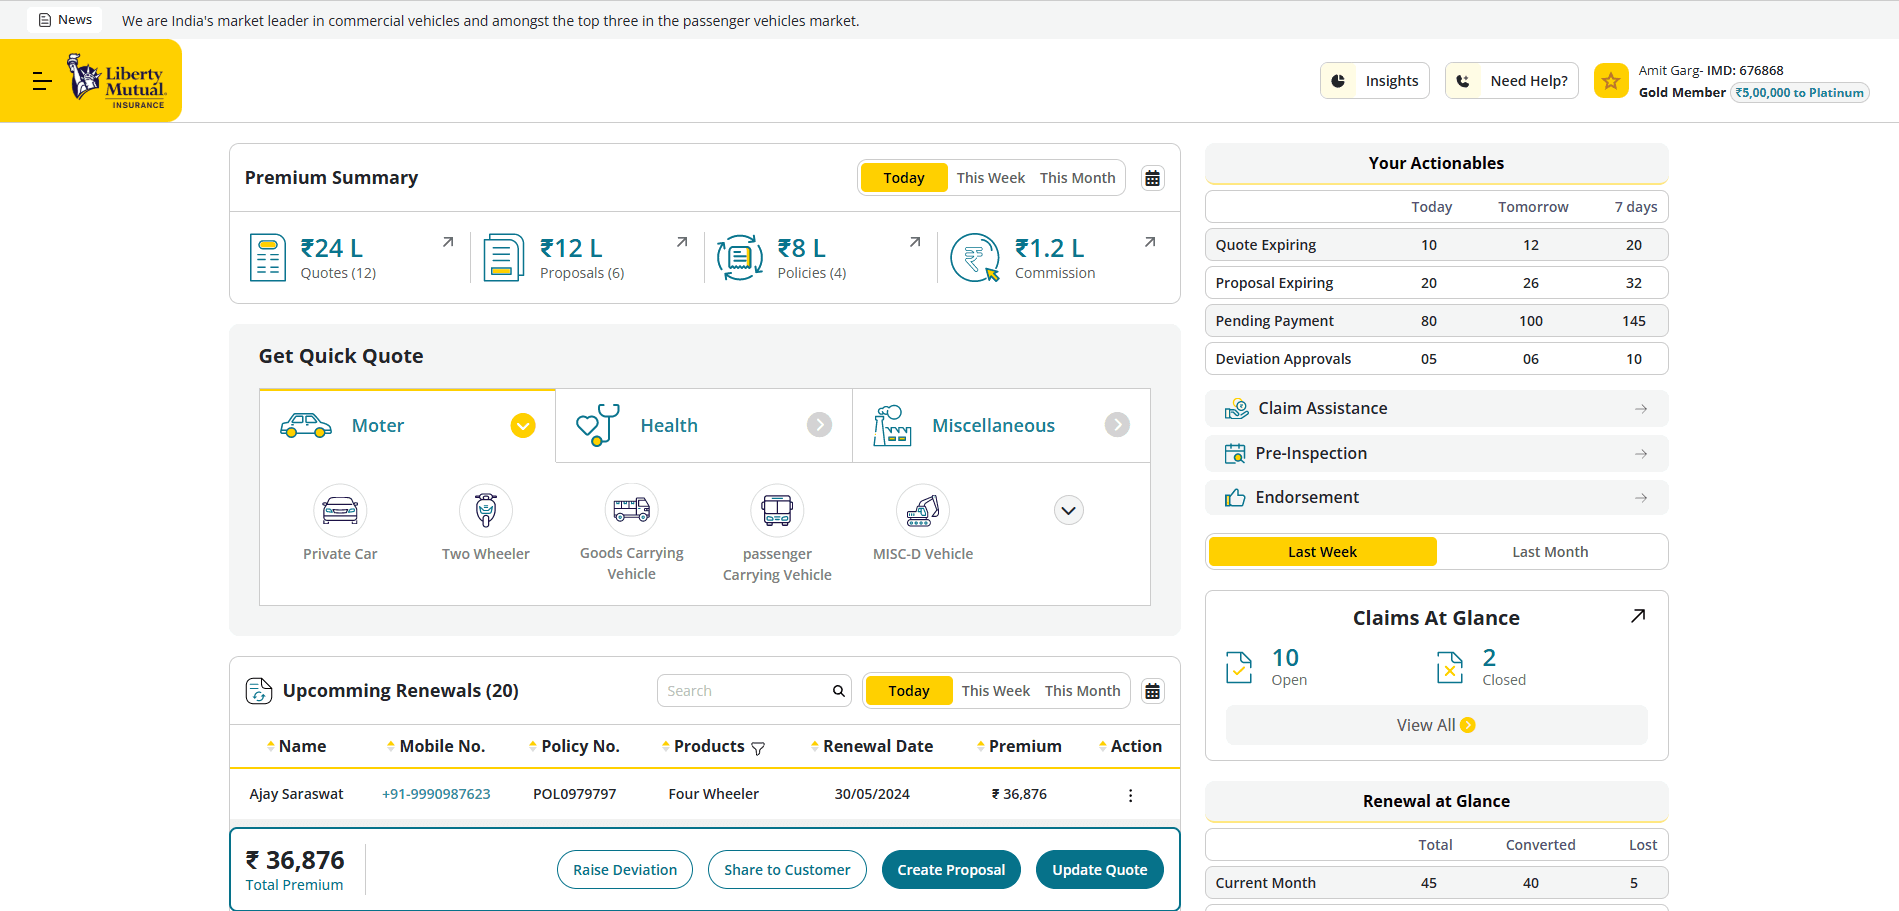Select This Week in Premium Summary
The image size is (1899, 911).
click(x=990, y=177)
